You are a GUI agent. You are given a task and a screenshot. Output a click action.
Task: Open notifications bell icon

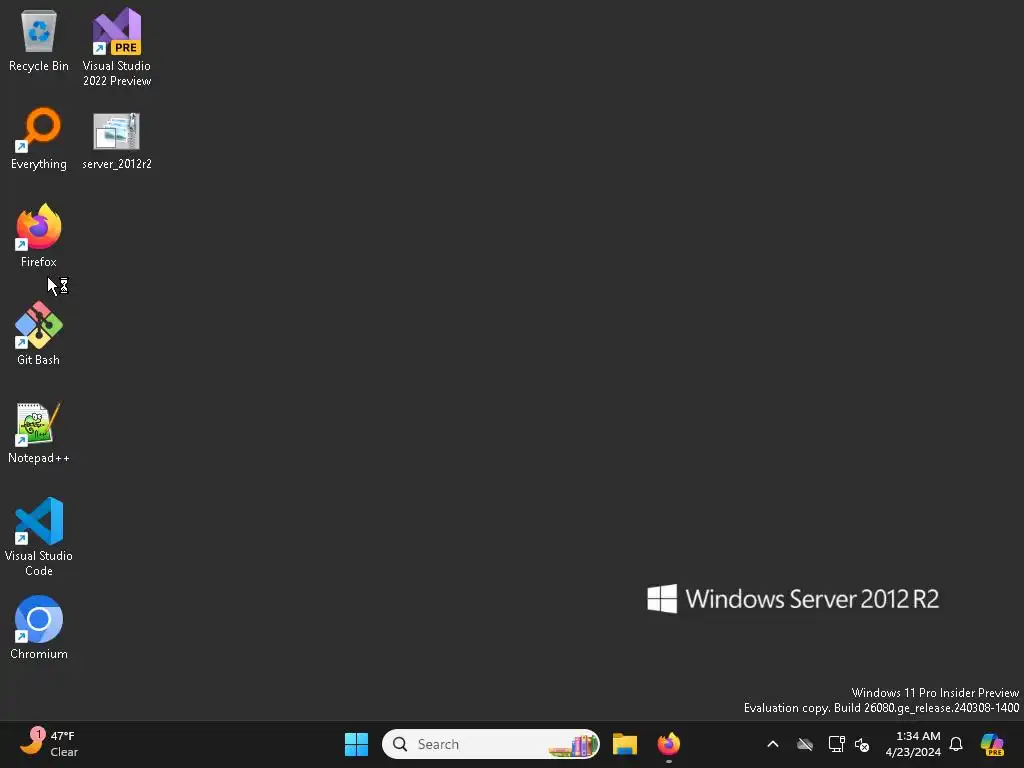click(956, 744)
